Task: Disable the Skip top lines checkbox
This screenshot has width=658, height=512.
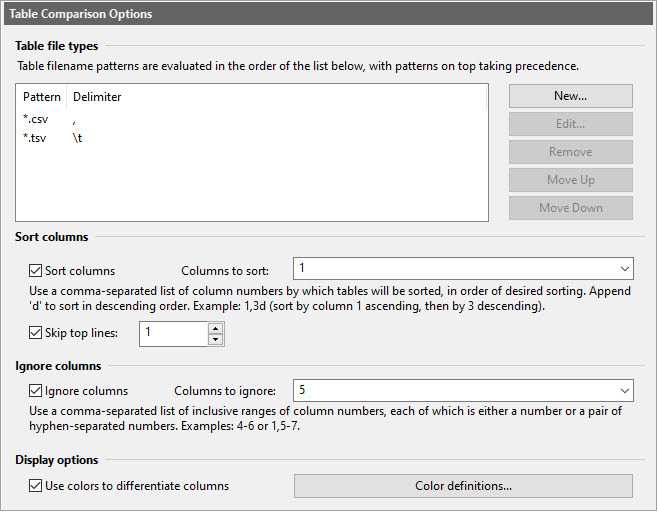Action: (37, 332)
